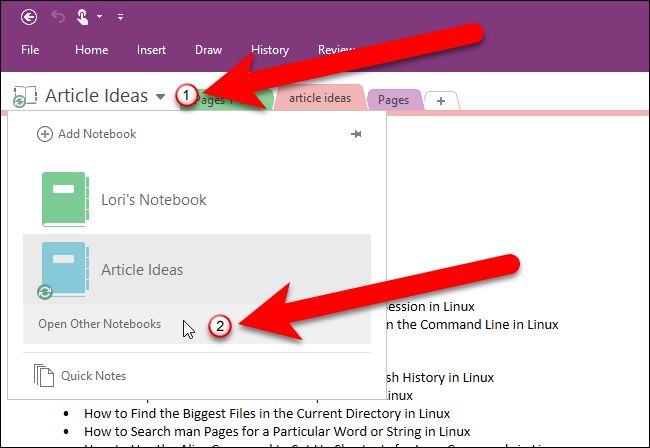
Task: Click the Article Ideas notebook title
Action: pyautogui.click(x=97, y=96)
